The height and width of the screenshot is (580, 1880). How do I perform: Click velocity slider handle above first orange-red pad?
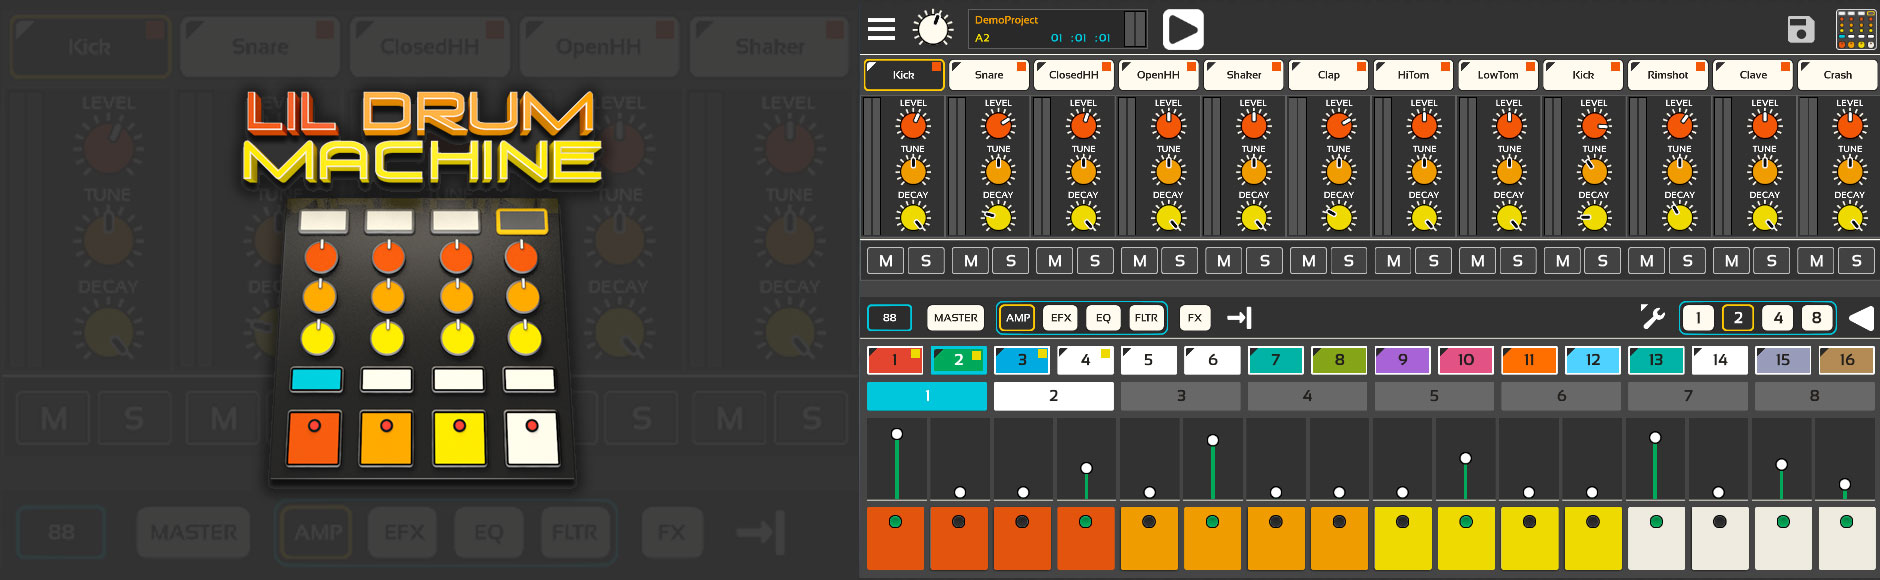click(897, 434)
